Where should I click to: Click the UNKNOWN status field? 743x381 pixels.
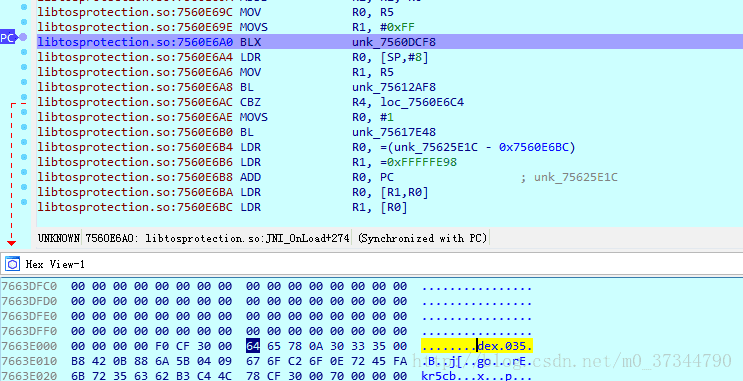click(59, 238)
